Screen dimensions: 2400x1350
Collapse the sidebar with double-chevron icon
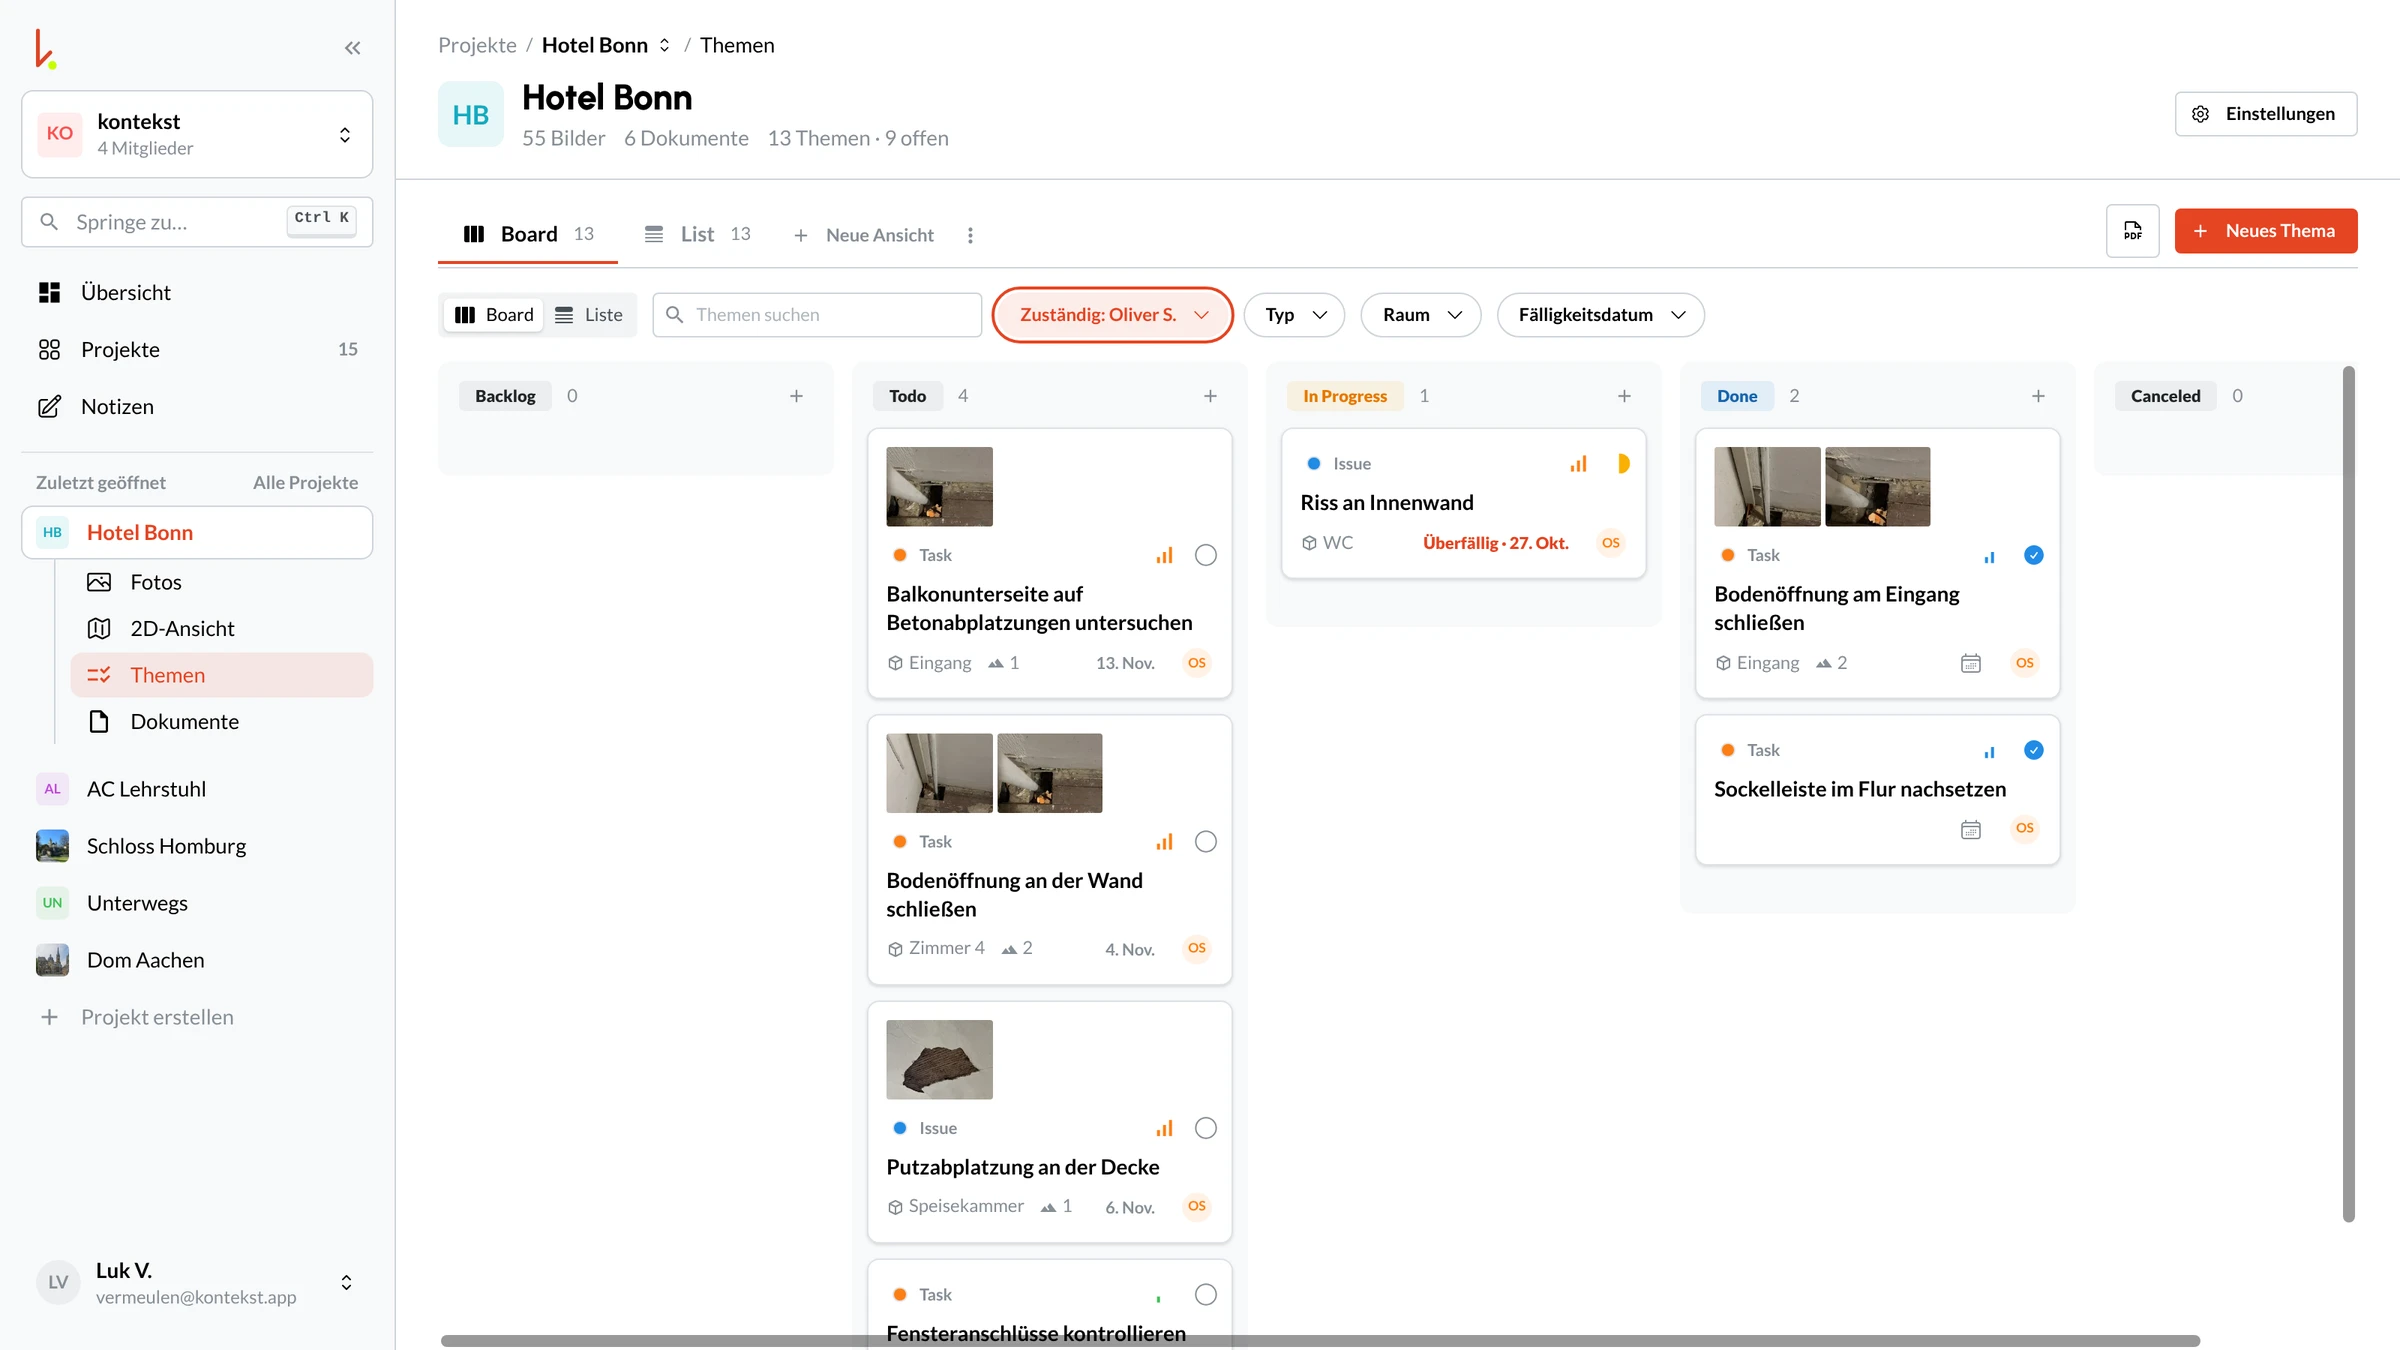352,48
